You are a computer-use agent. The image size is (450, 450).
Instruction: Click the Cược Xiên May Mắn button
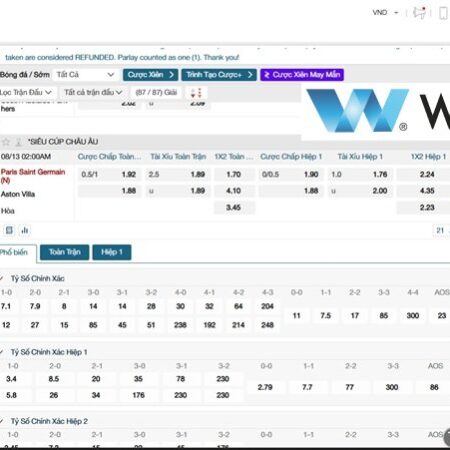(302, 75)
